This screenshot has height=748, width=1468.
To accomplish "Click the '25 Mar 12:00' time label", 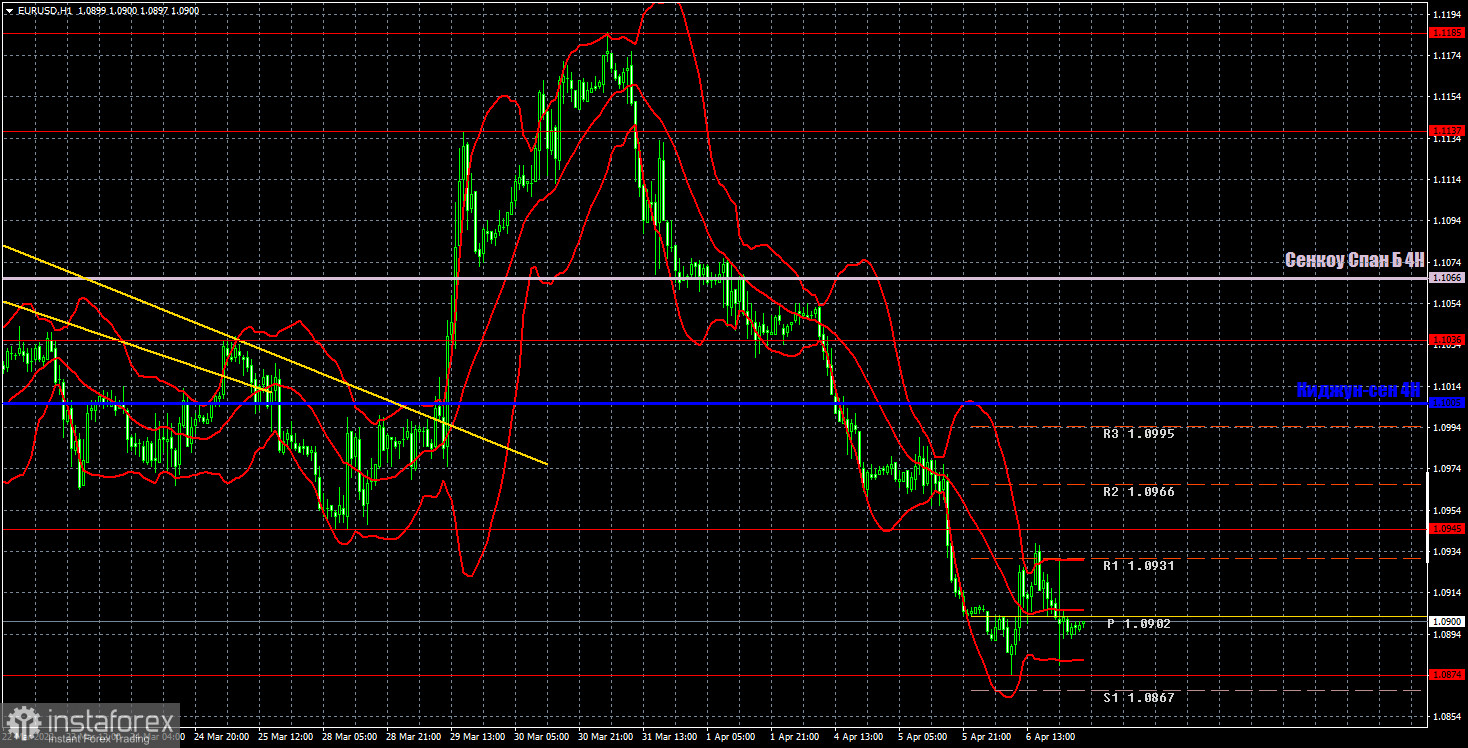I will [285, 736].
